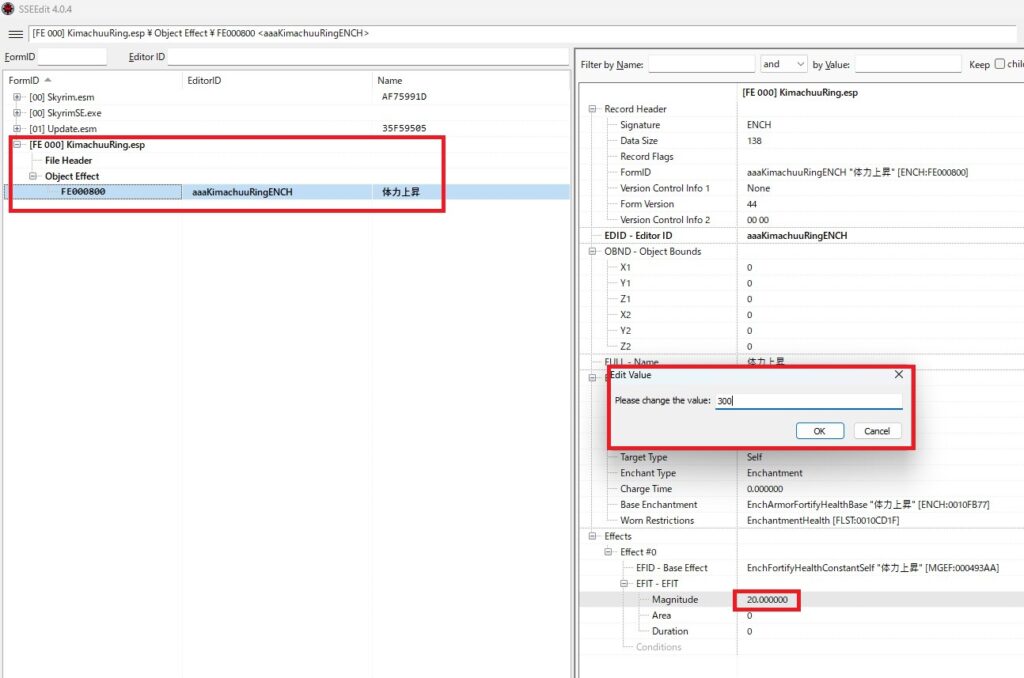Expand the Update.esm plugin node
1024x678 pixels.
(x=17, y=129)
